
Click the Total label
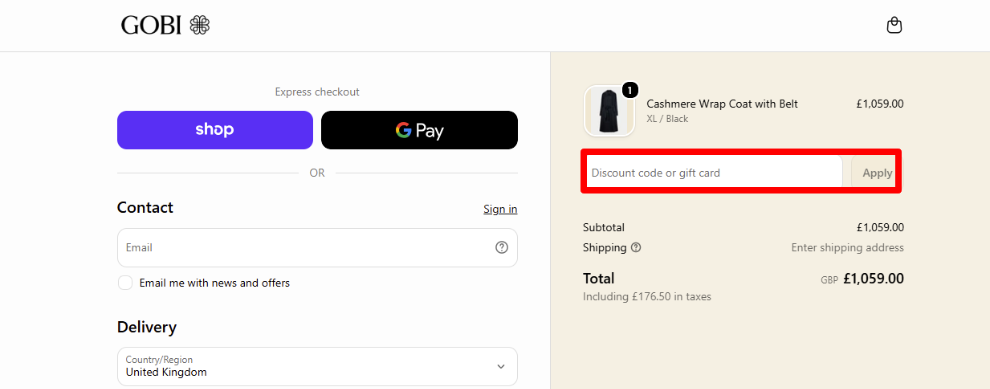(599, 278)
